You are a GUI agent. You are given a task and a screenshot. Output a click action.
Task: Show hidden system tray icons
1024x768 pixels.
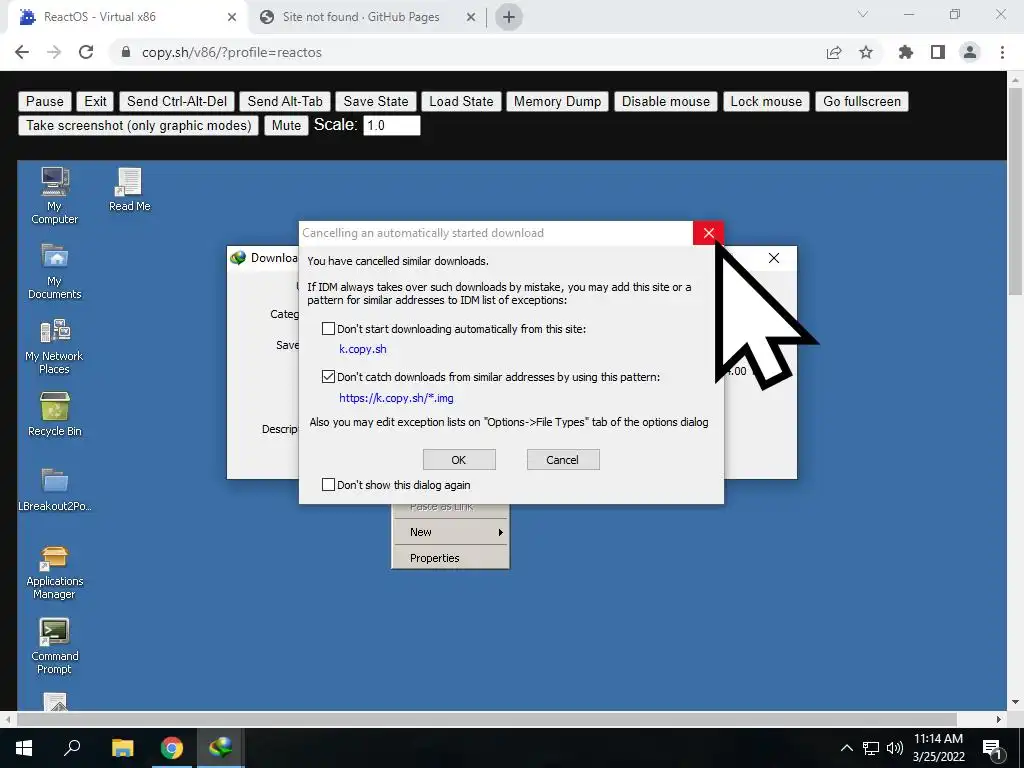[846, 748]
